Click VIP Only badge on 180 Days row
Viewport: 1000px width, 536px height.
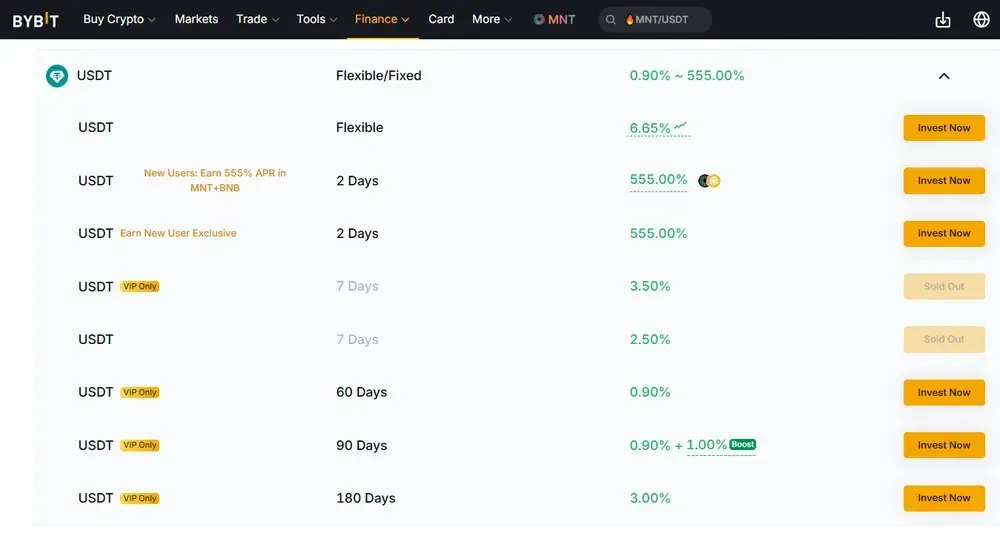[140, 498]
